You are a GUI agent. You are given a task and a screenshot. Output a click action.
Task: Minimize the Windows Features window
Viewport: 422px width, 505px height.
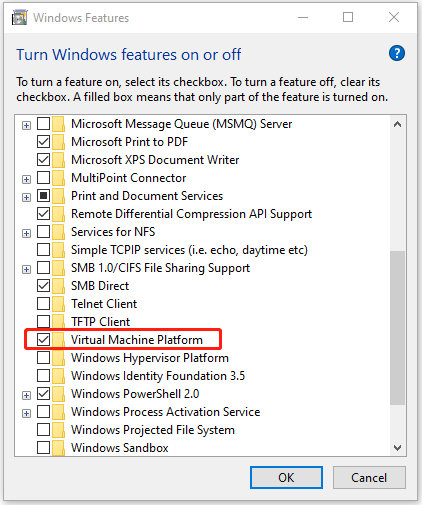point(303,17)
